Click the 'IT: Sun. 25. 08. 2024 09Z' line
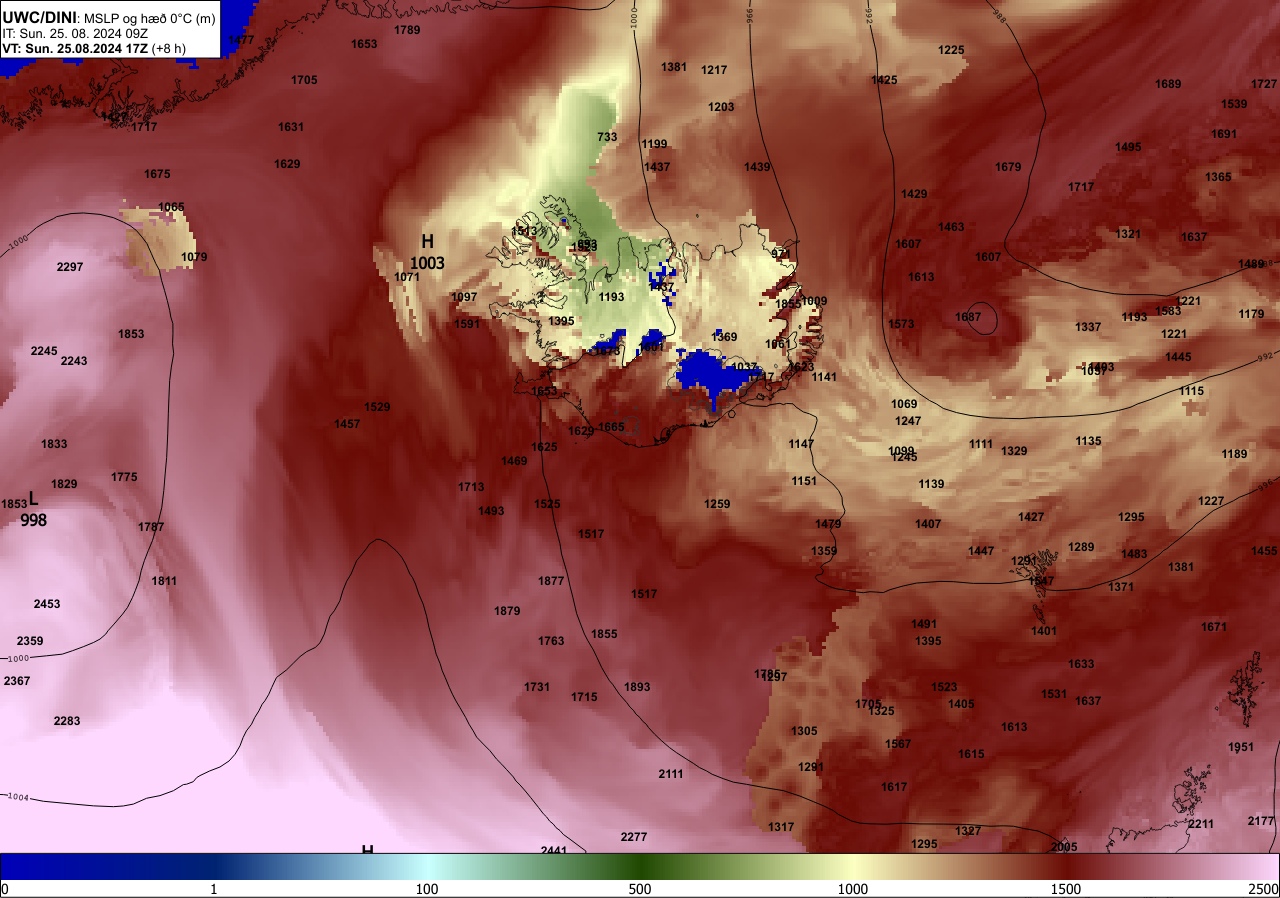This screenshot has height=898, width=1280. (75, 32)
